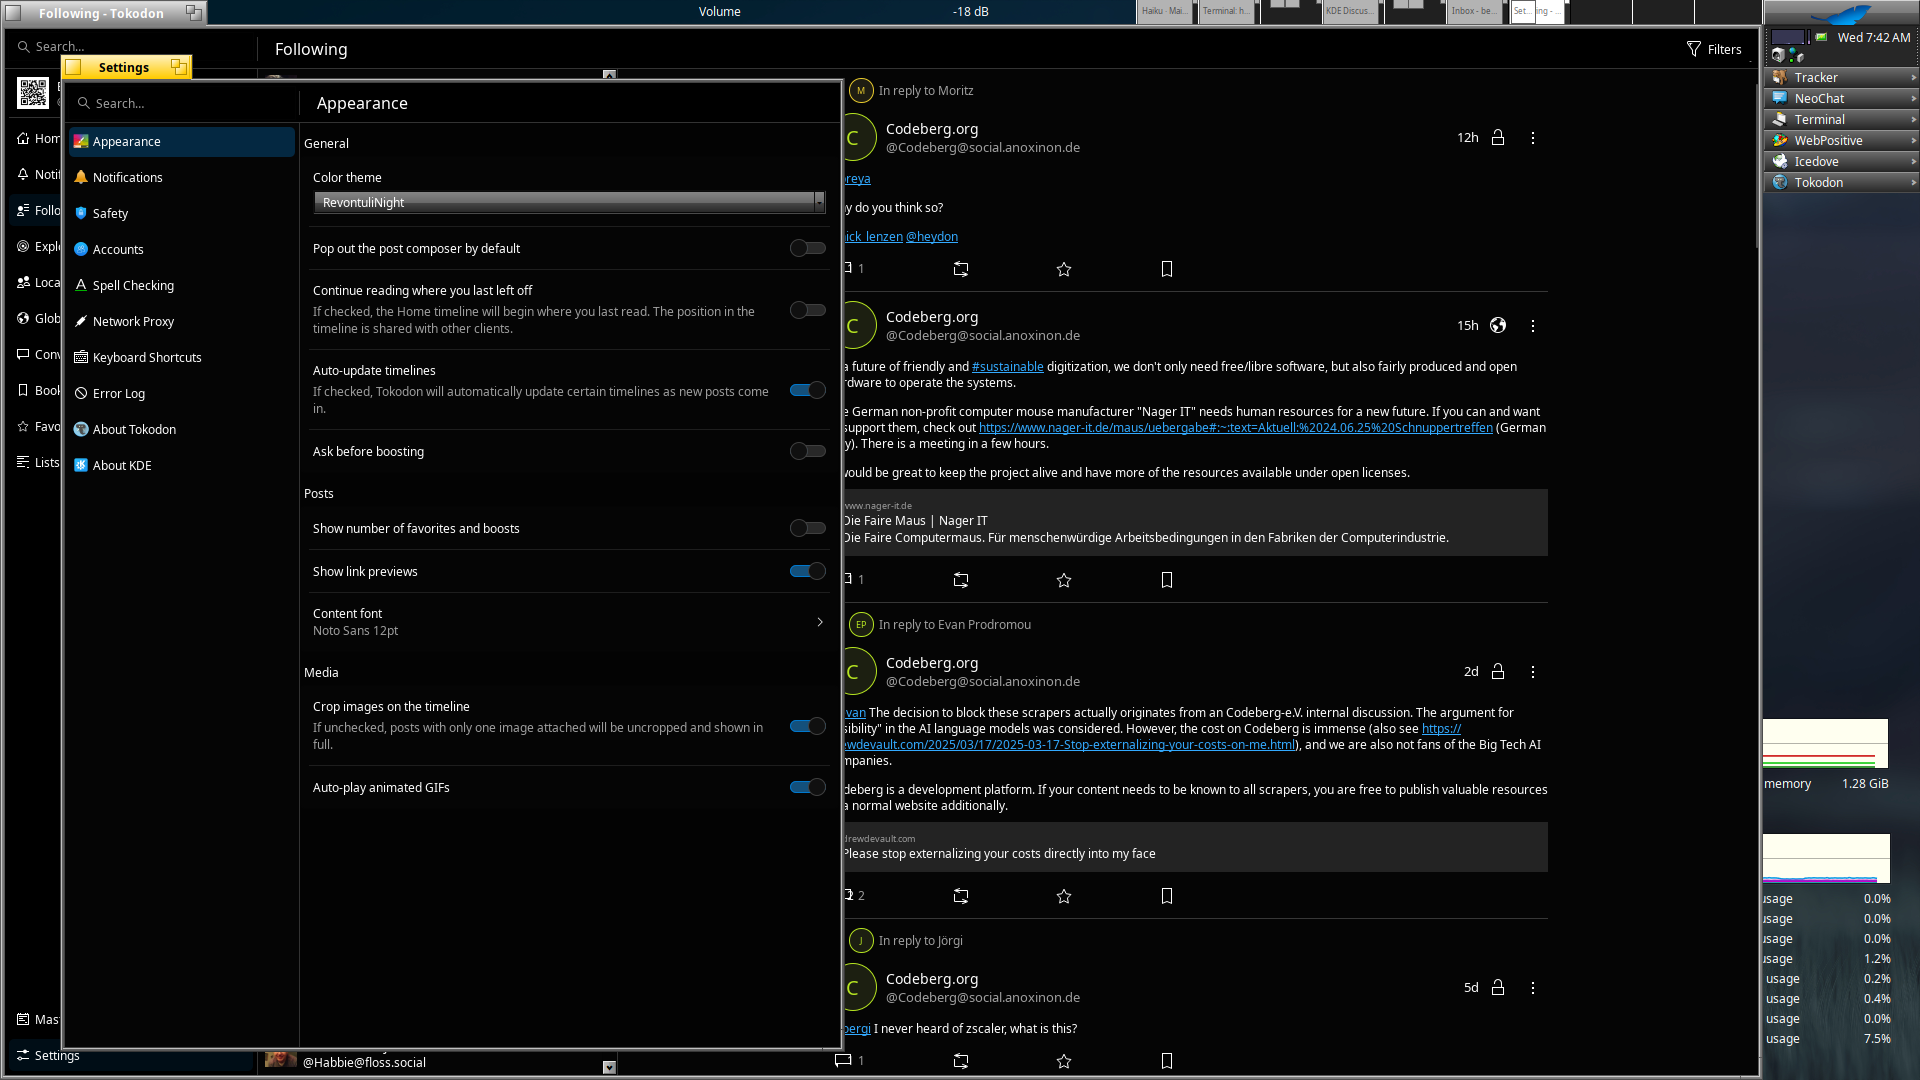Reply to the post about zscaler
1920x1080 pixels.
click(844, 1060)
